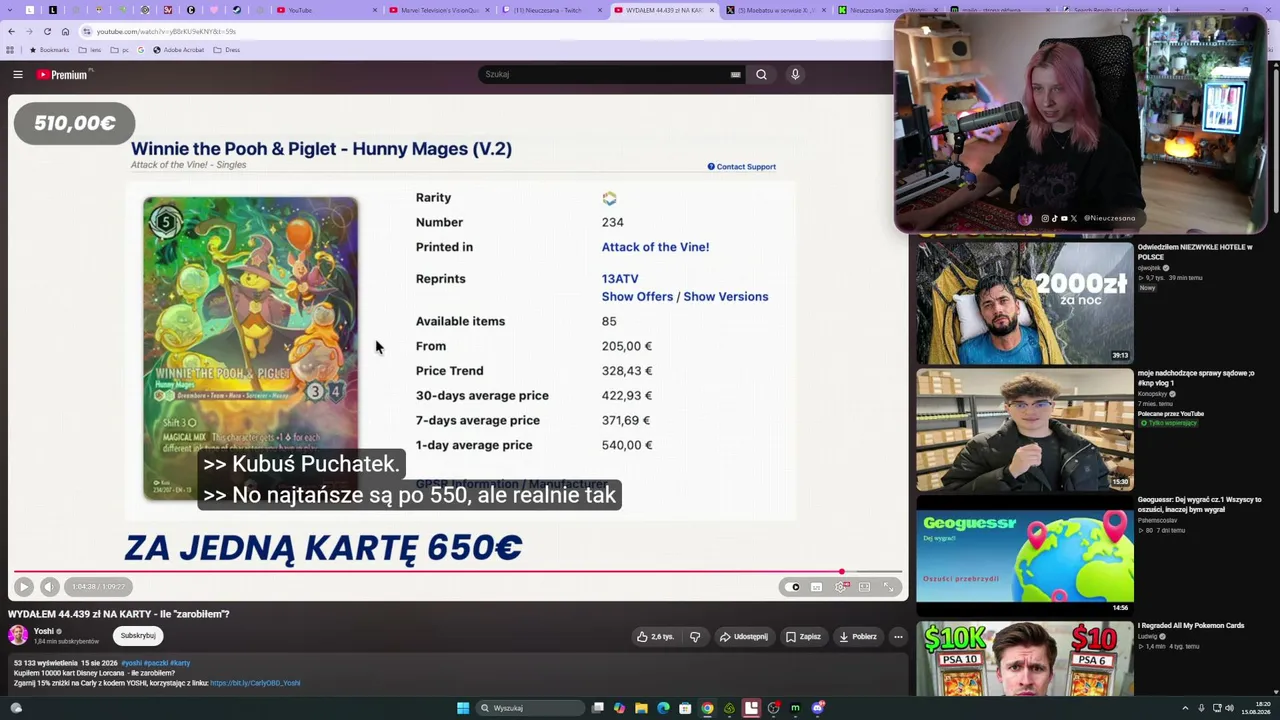Close the WYDAŁEM 44.439 zł tab
1280x720 pixels.
point(713,10)
